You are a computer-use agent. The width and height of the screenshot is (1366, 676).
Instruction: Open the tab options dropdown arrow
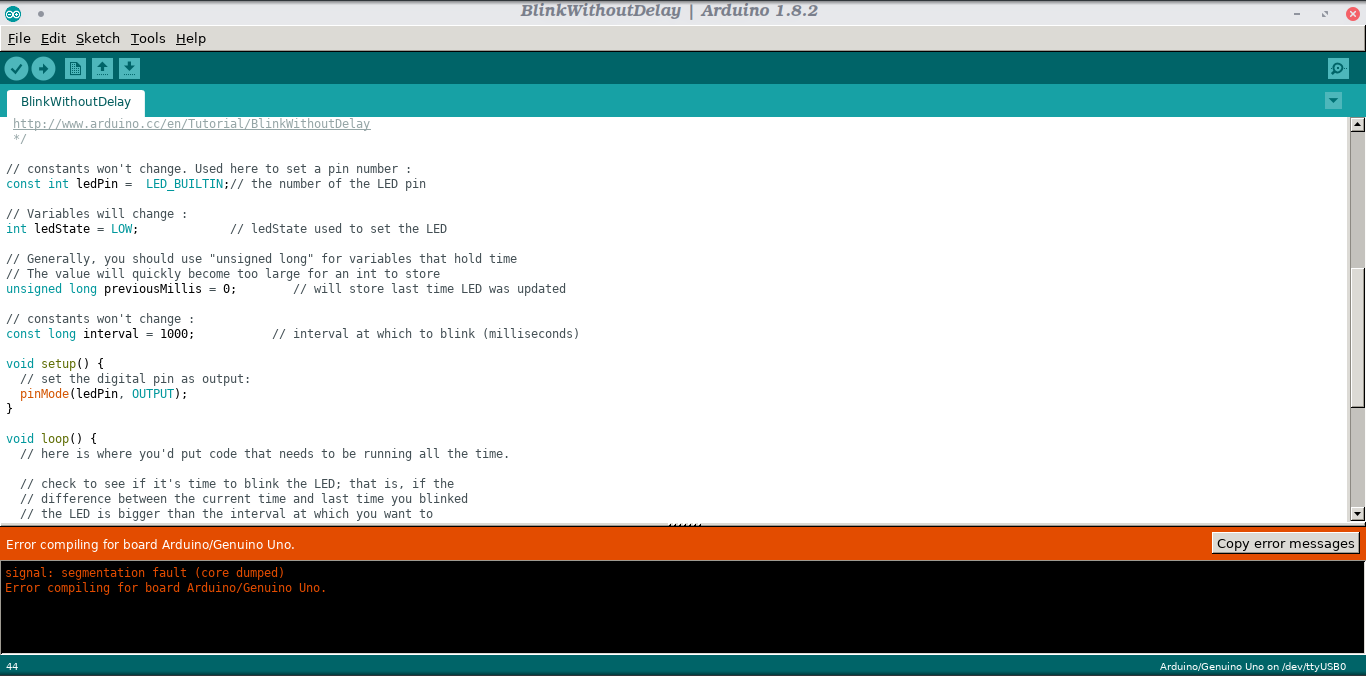(x=1333, y=101)
